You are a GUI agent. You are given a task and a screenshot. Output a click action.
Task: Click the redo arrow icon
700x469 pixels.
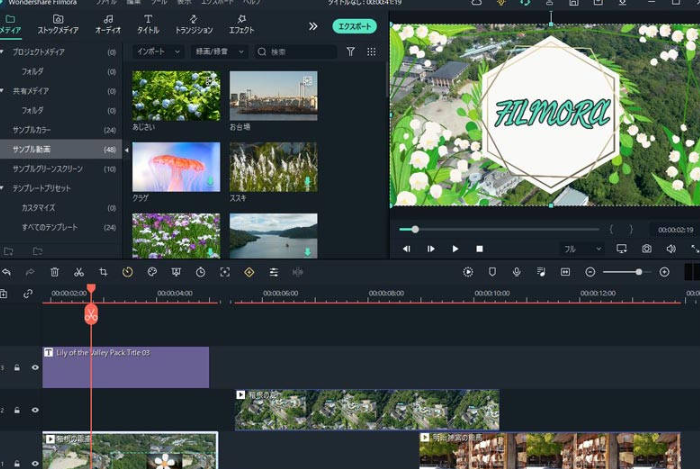click(30, 272)
